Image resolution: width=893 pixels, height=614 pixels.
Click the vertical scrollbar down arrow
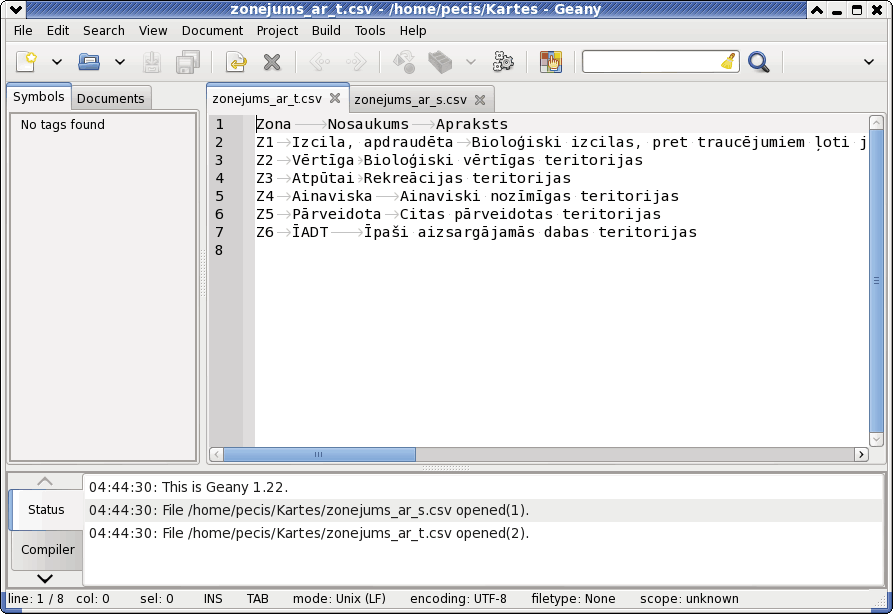(876, 439)
